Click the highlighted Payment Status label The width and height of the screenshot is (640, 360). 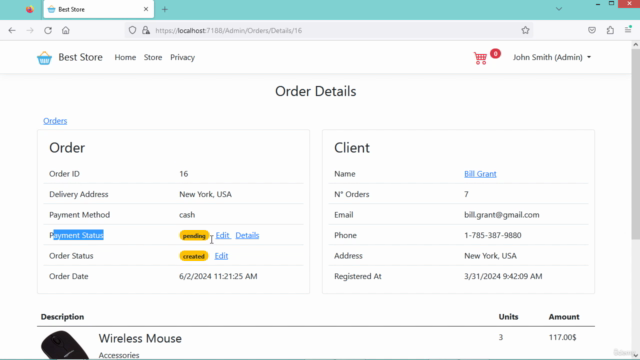tap(76, 235)
